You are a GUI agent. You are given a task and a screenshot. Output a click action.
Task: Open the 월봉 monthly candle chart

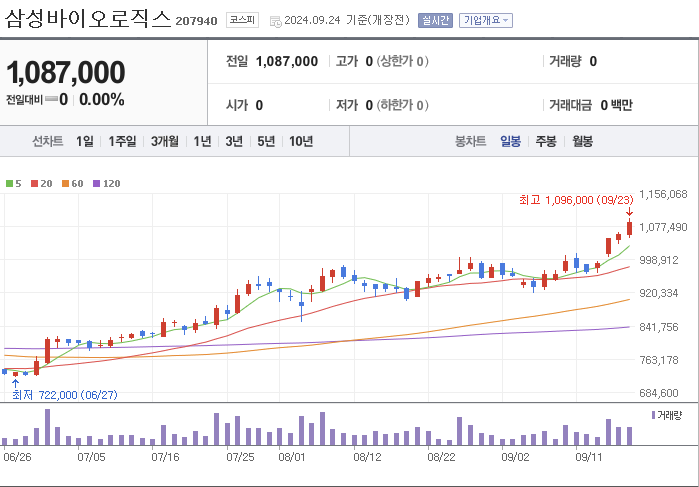point(582,141)
